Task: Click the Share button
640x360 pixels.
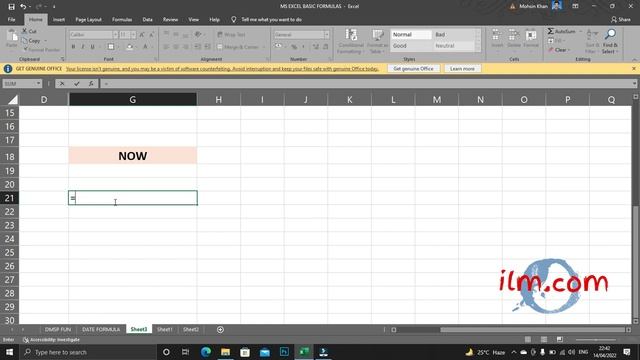Action: [x=620, y=20]
